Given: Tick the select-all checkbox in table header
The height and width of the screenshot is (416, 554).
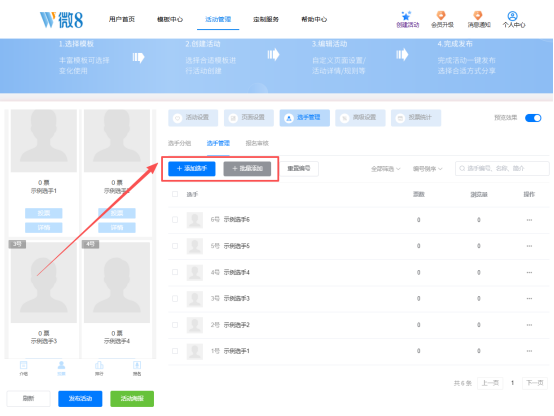Looking at the screenshot, I should pos(175,194).
